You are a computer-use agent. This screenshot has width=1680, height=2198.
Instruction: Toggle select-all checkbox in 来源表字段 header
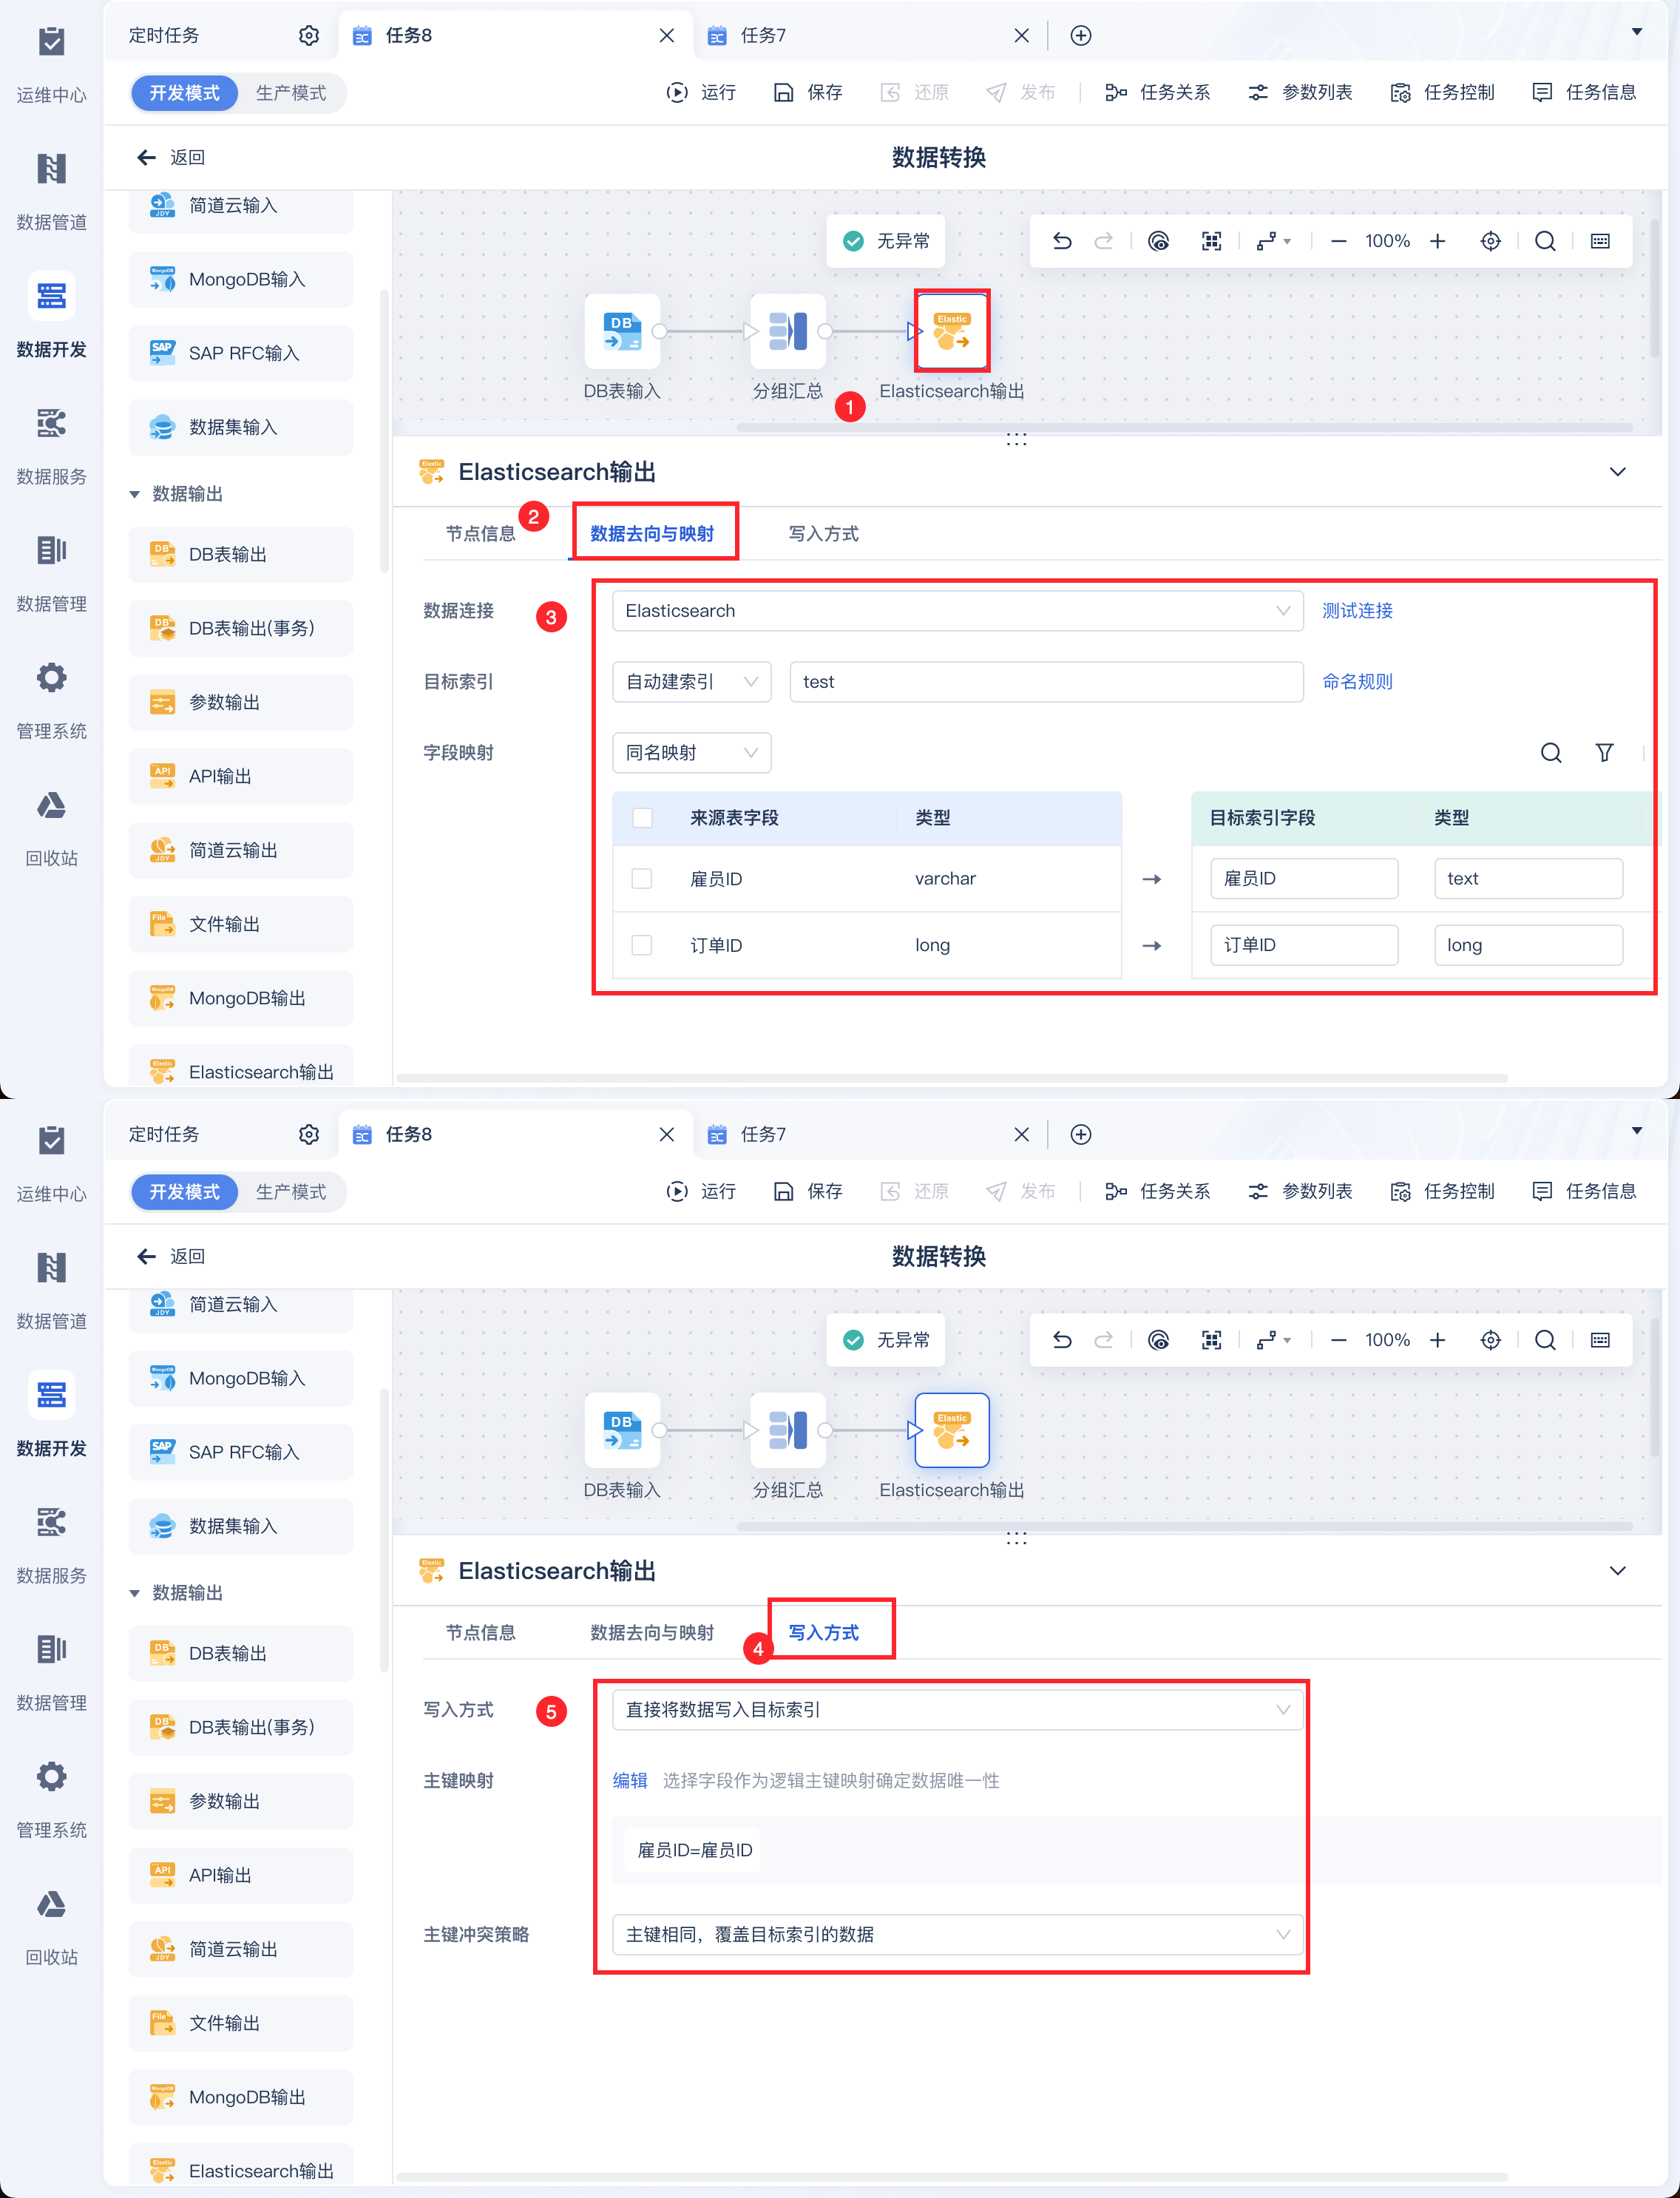pos(642,817)
